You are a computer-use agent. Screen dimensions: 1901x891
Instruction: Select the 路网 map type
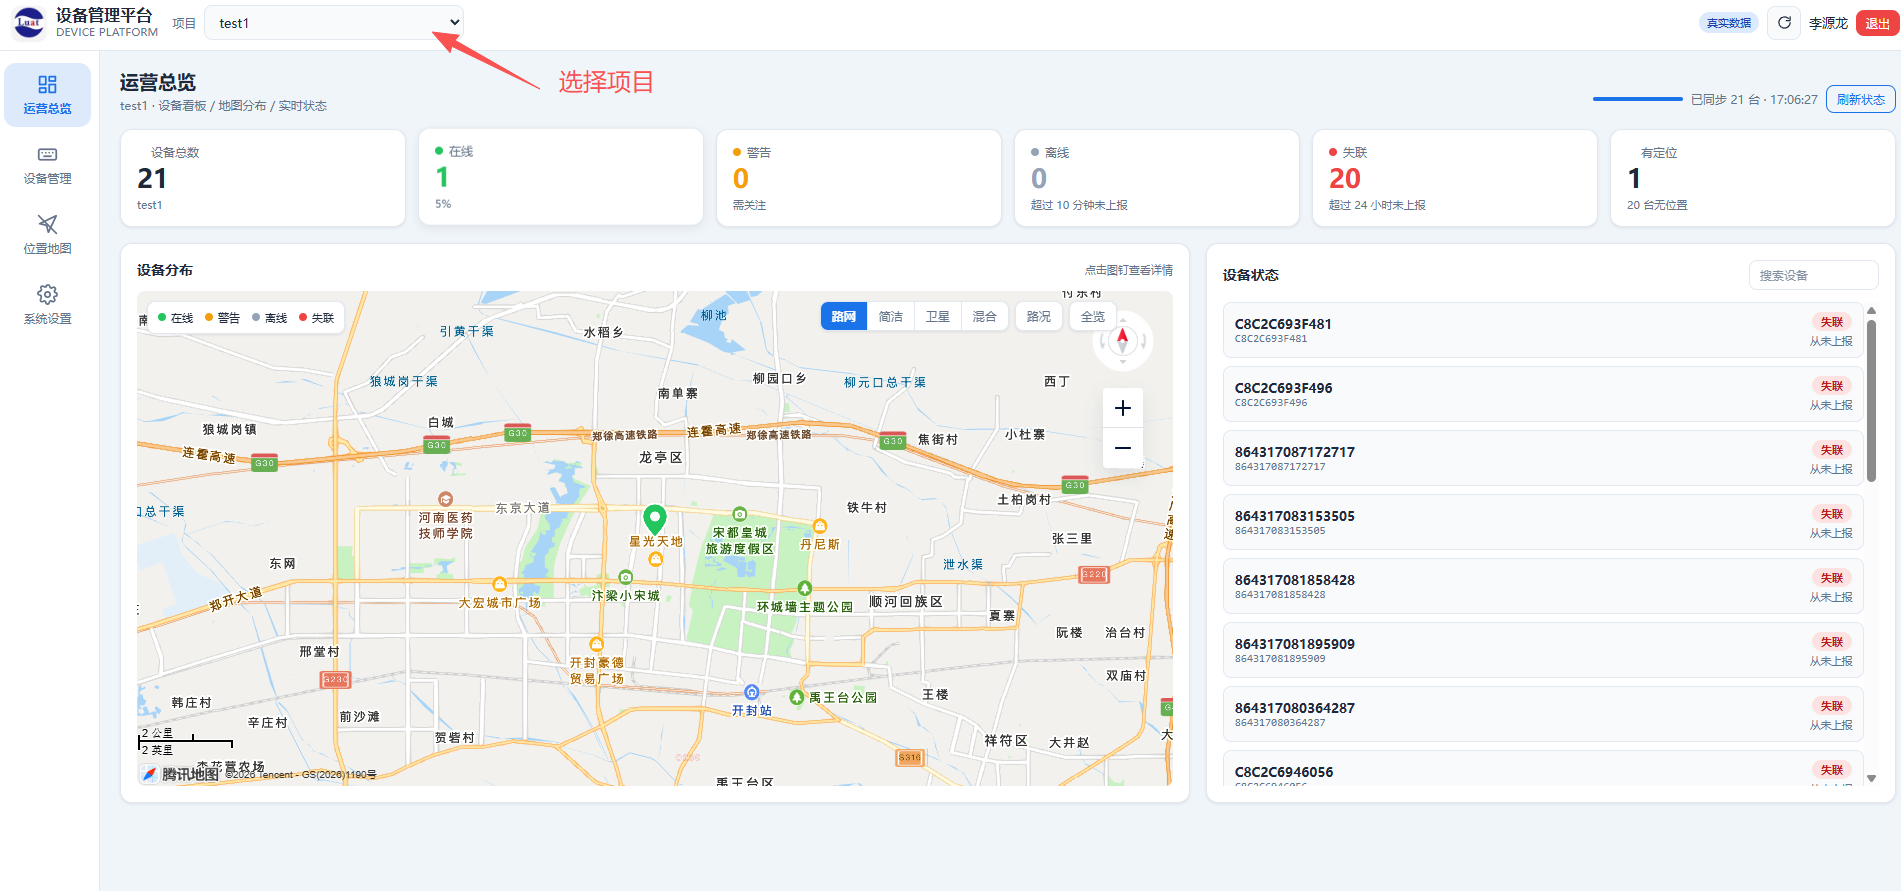(x=844, y=316)
